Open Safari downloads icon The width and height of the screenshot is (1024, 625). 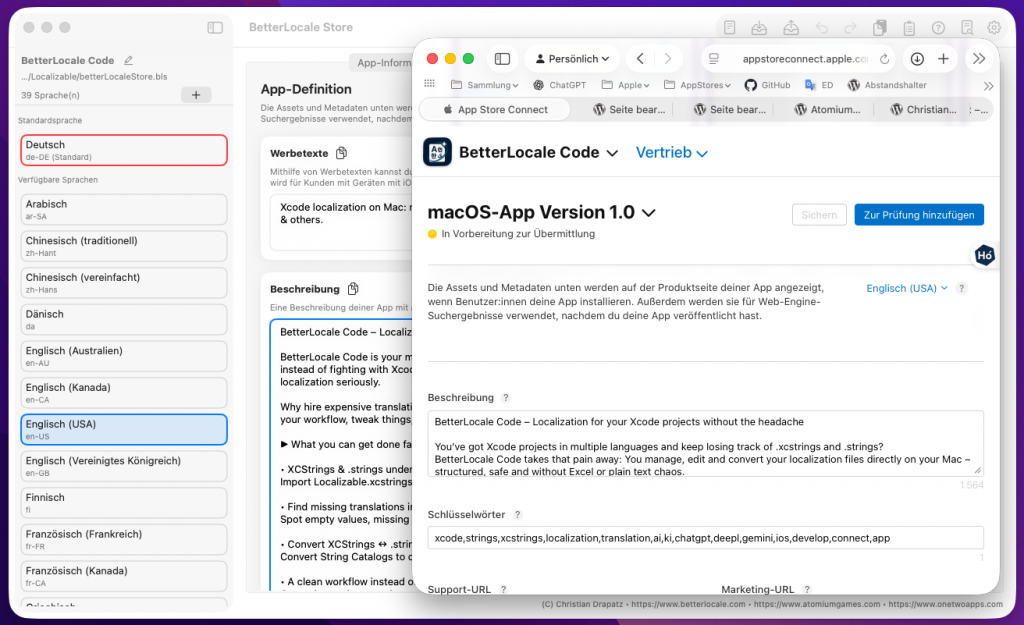point(917,59)
